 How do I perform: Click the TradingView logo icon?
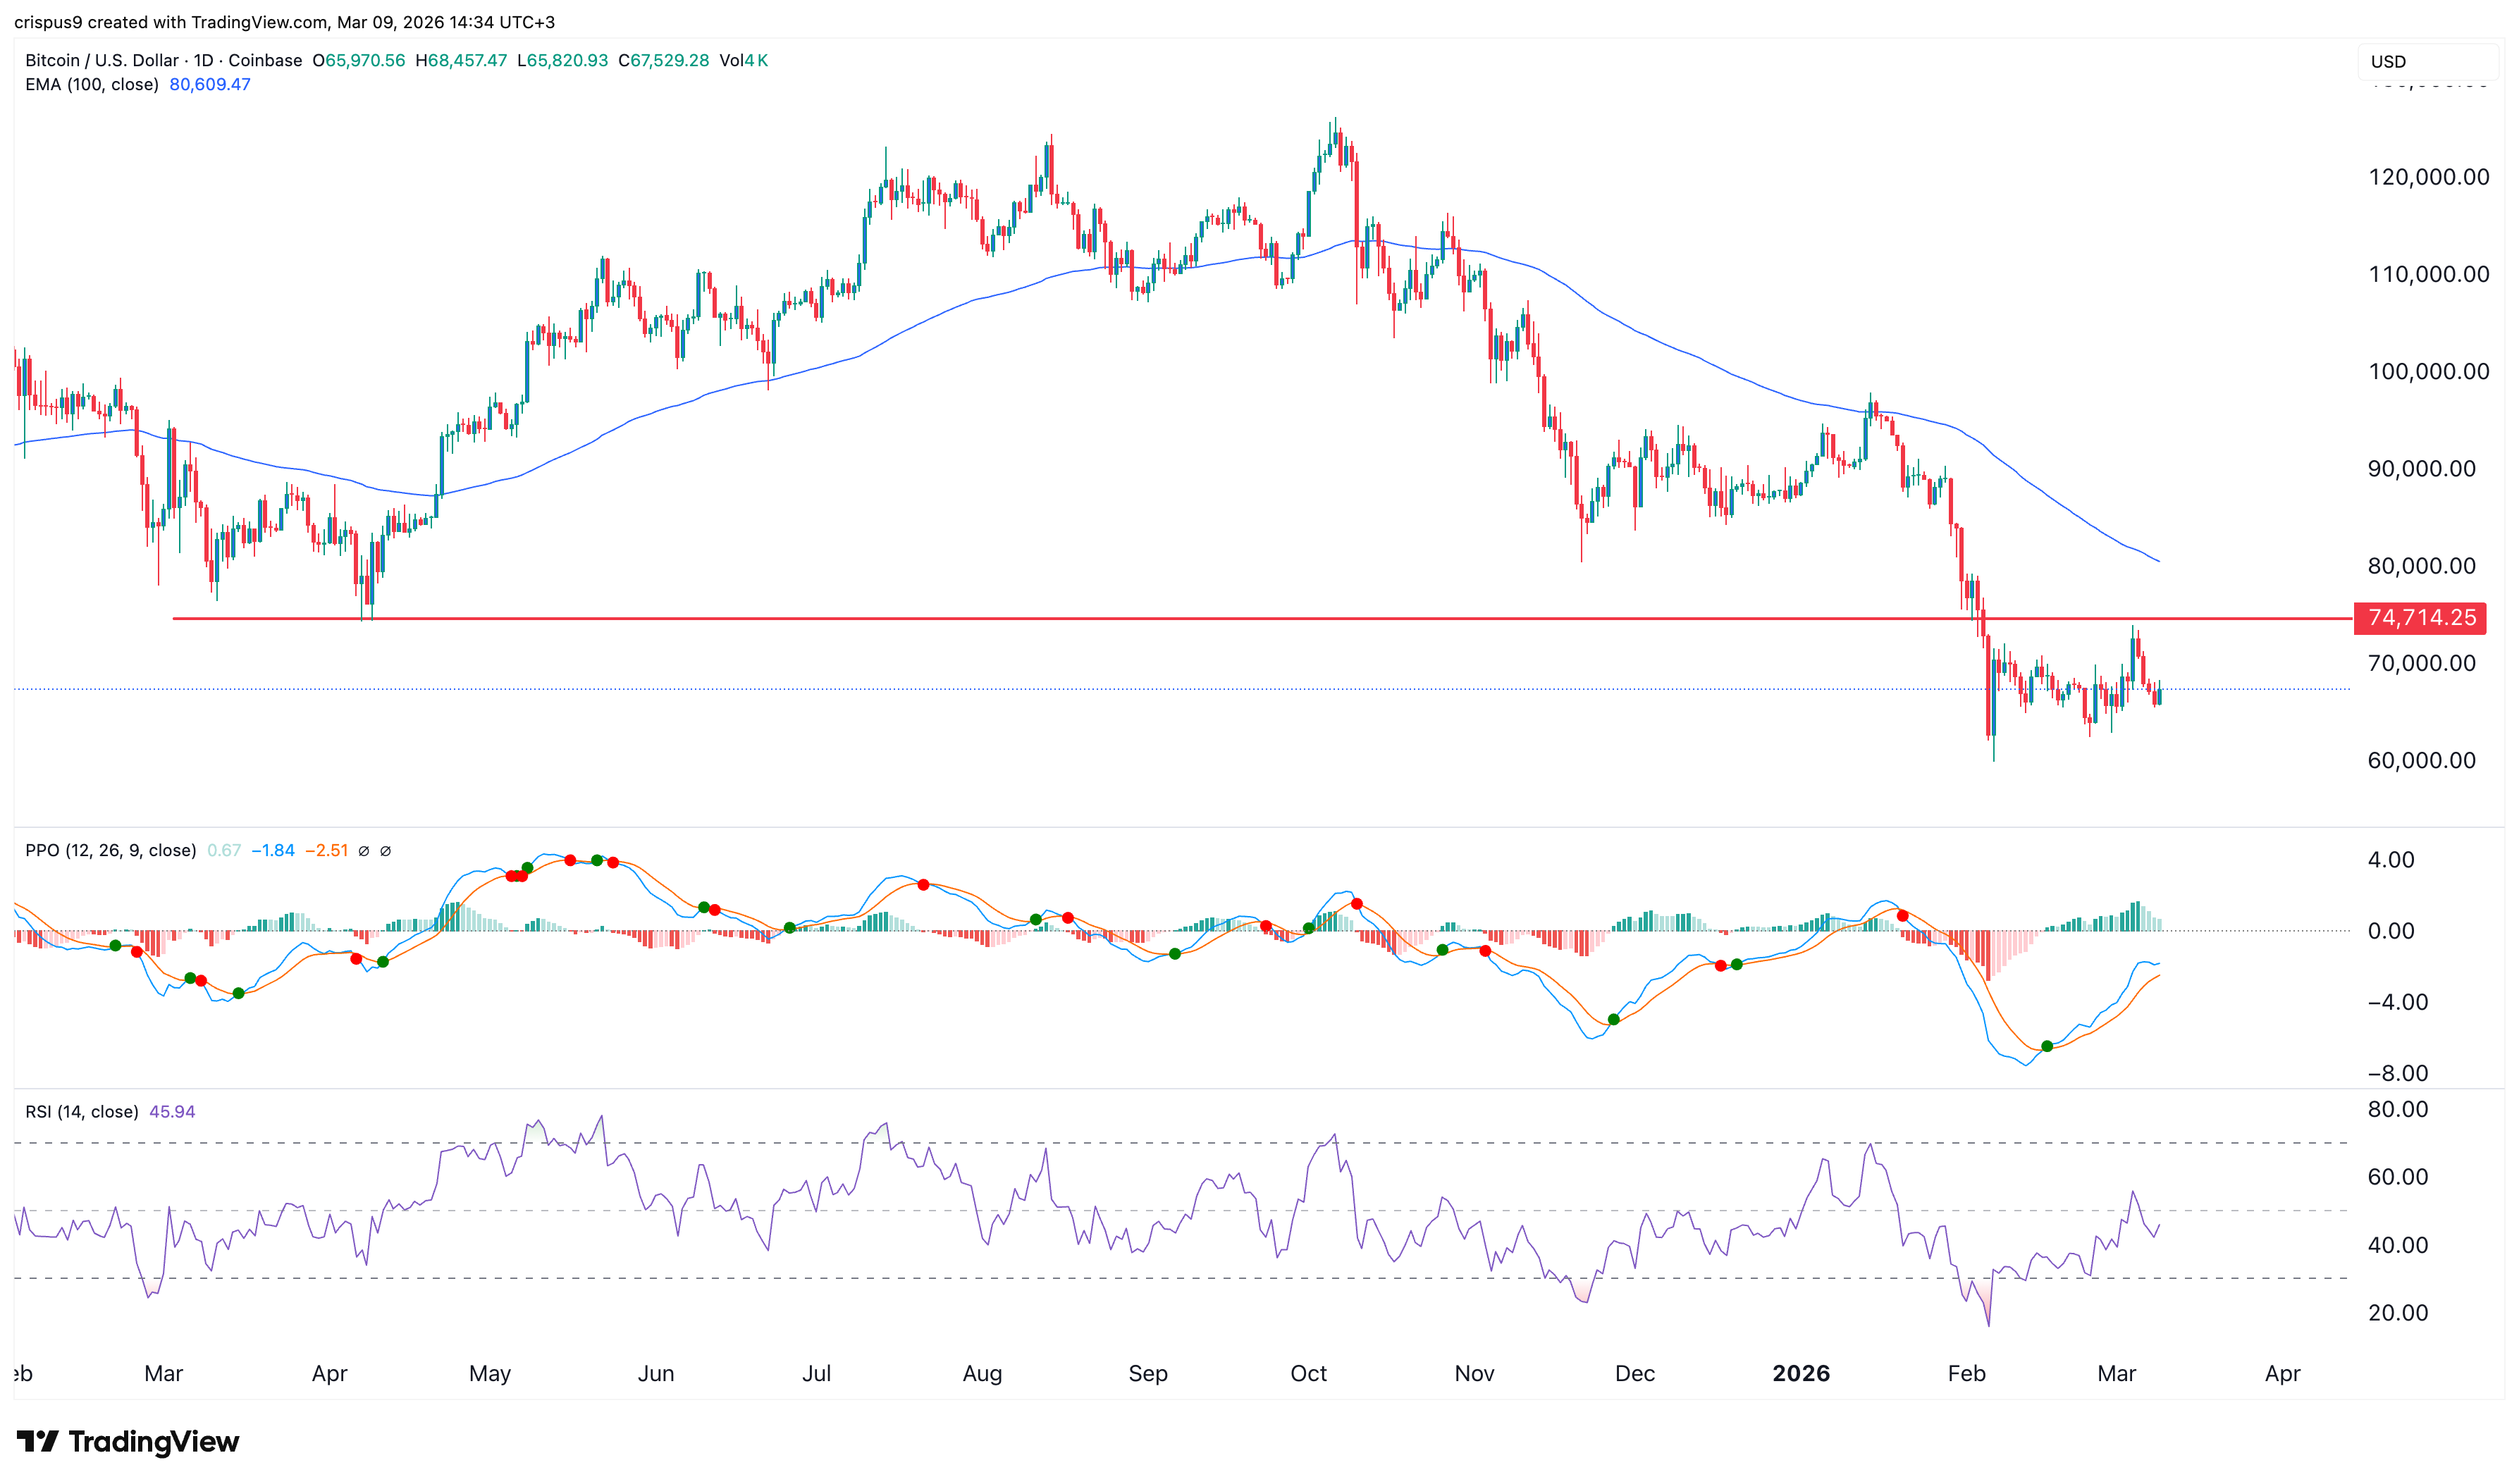click(38, 1441)
